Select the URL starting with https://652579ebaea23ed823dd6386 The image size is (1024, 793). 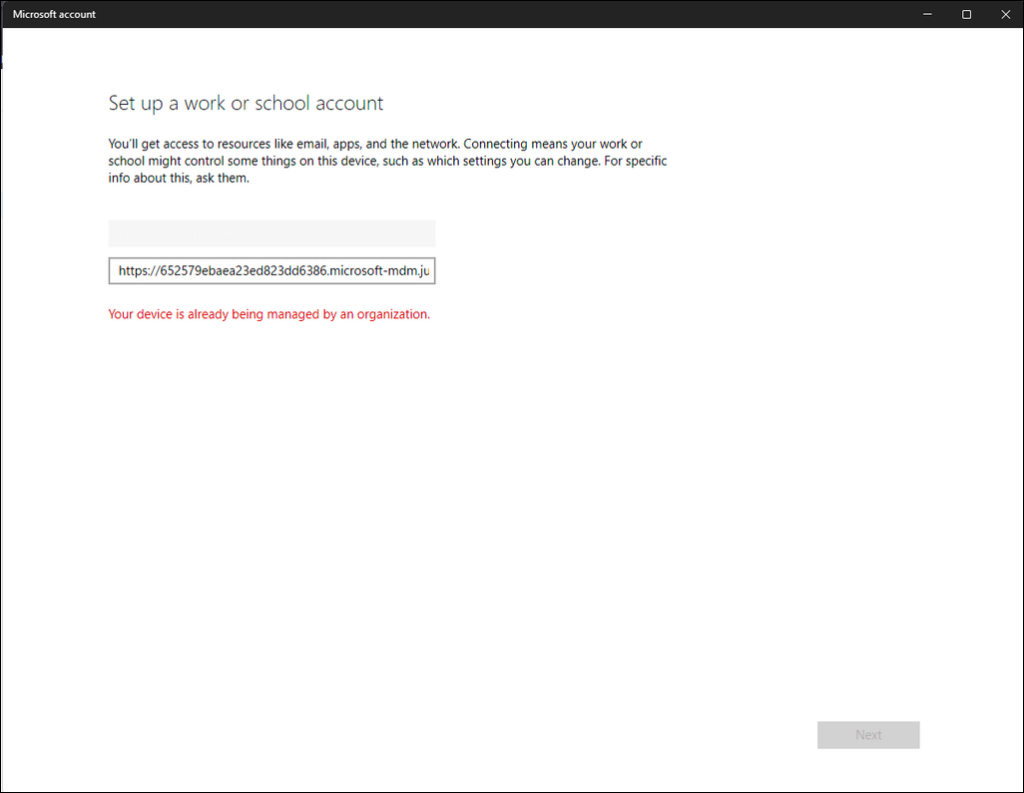271,270
